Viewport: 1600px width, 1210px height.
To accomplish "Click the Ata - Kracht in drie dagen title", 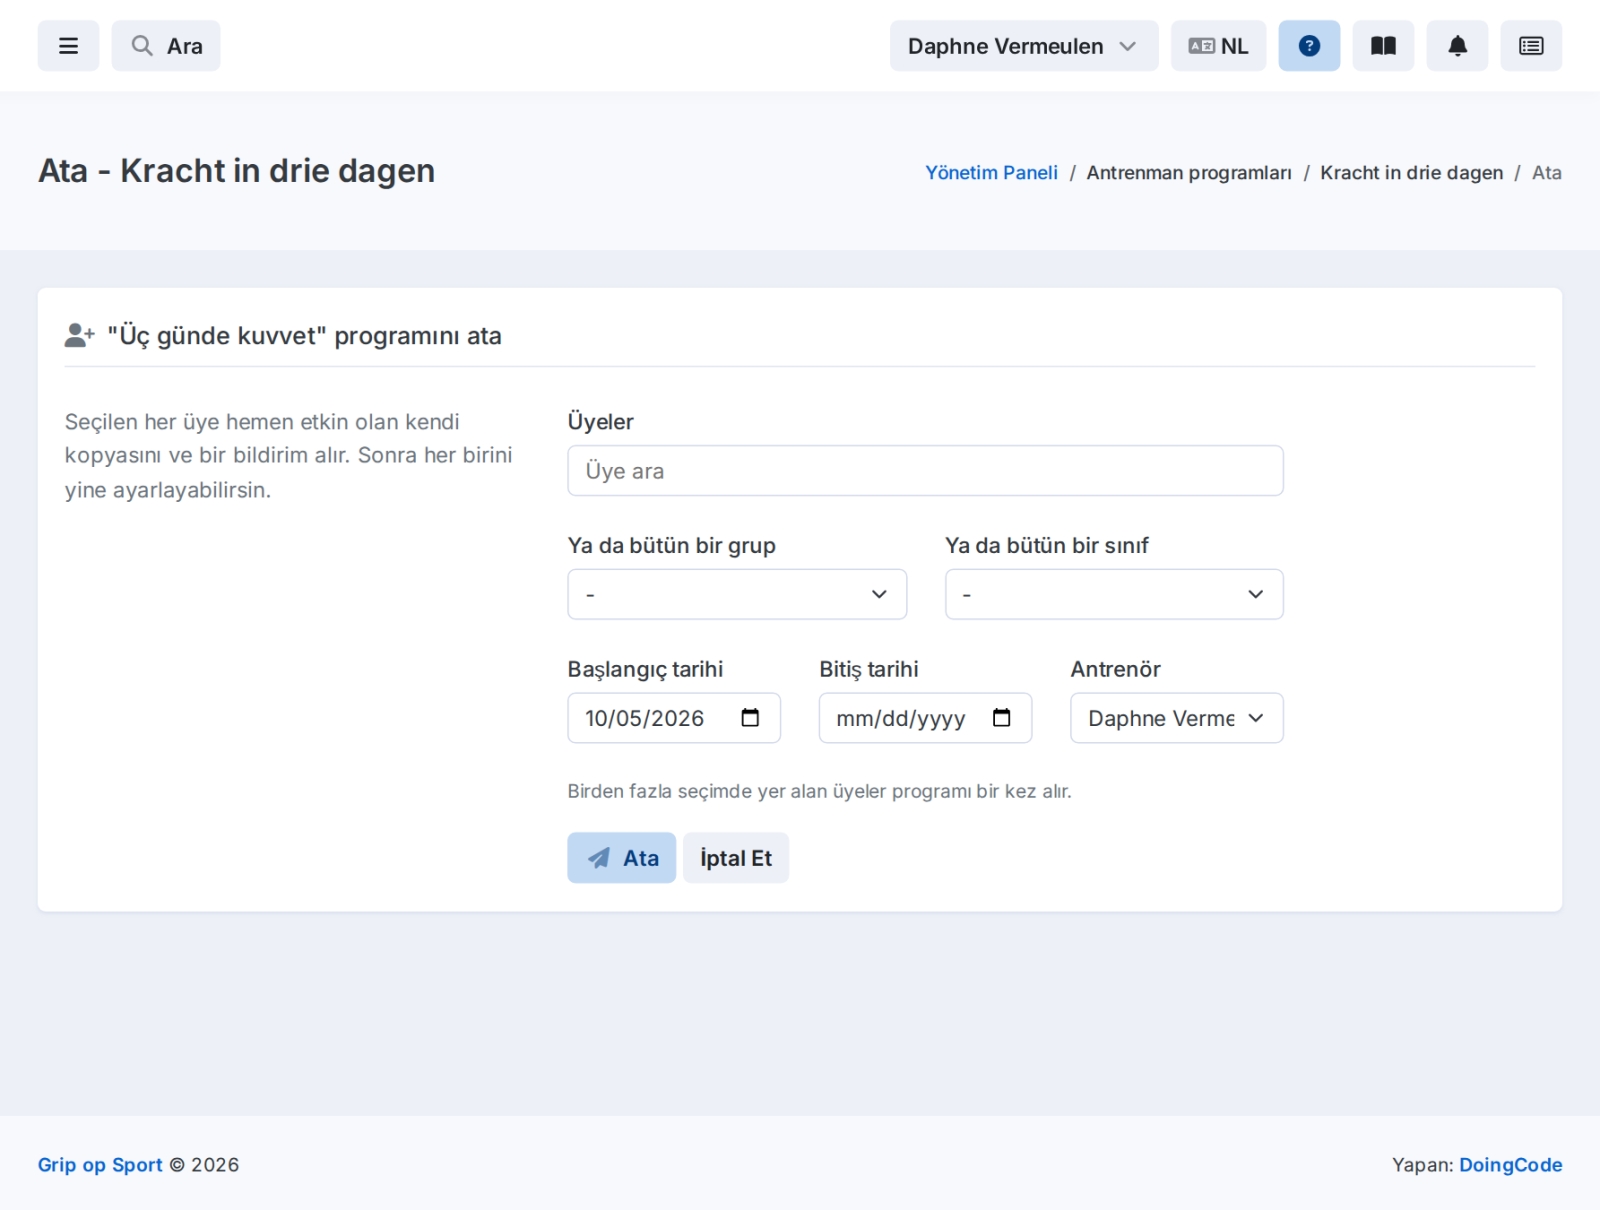I will pyautogui.click(x=236, y=171).
